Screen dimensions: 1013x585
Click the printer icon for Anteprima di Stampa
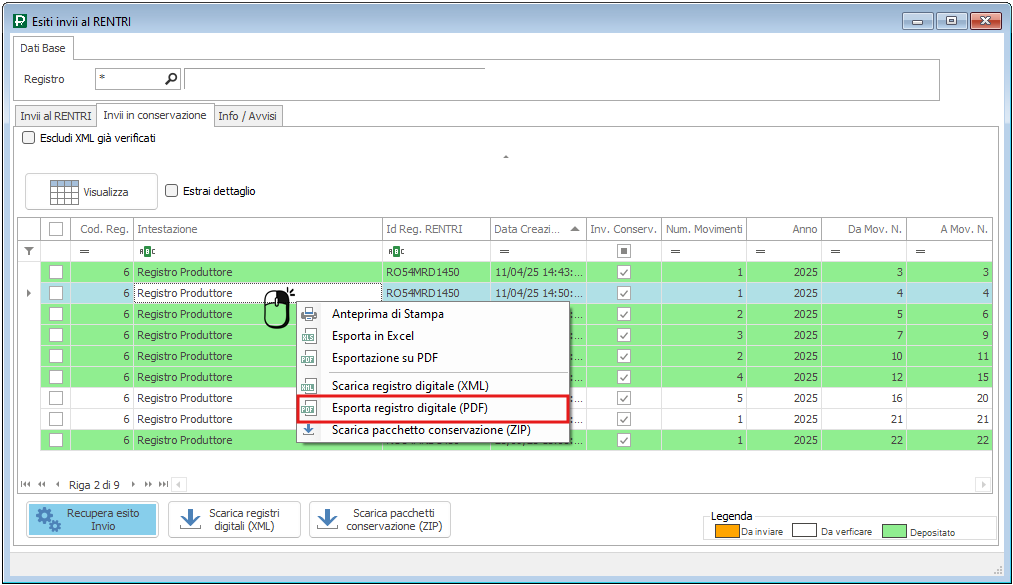pos(310,314)
